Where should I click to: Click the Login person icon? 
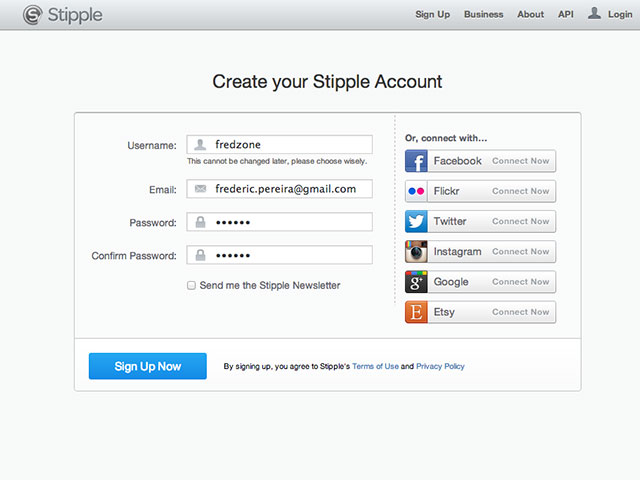[594, 13]
